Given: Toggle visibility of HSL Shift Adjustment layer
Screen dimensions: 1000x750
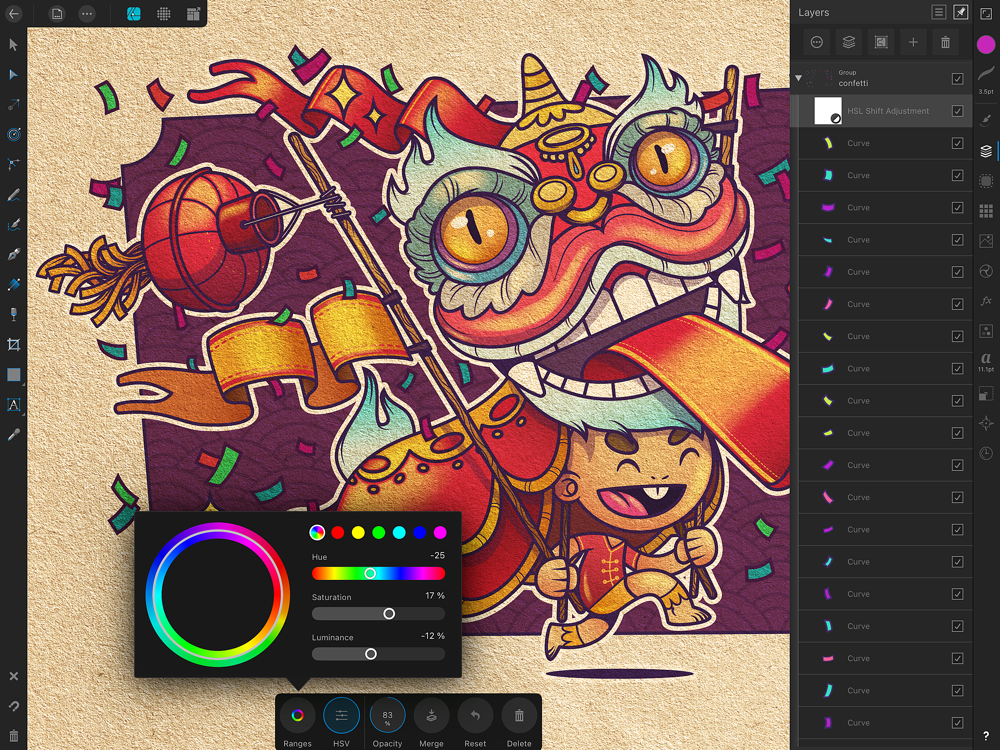Looking at the screenshot, I should [957, 111].
